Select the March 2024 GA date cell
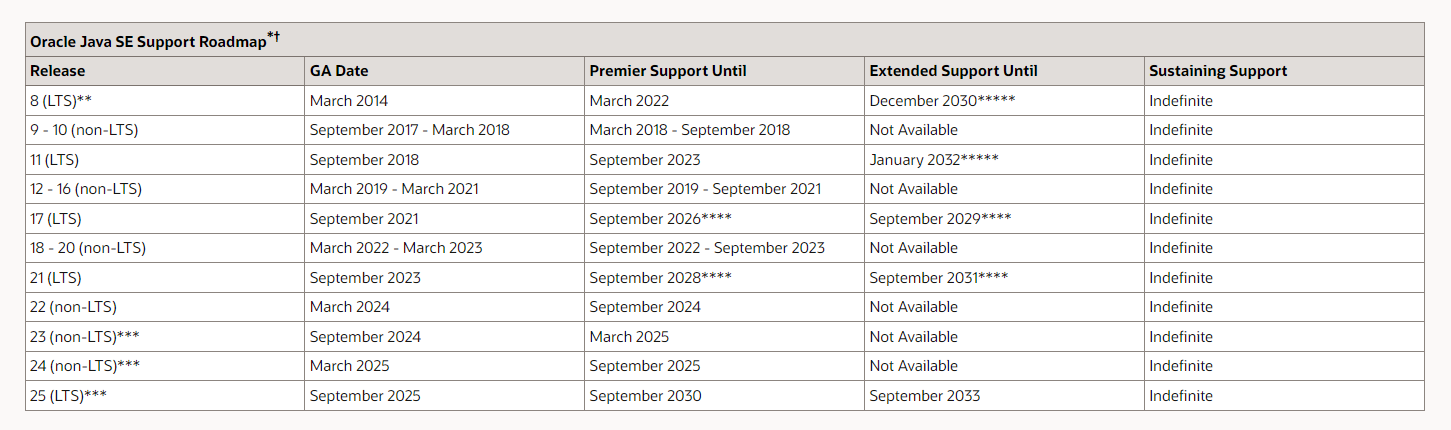1451x430 pixels. click(350, 307)
